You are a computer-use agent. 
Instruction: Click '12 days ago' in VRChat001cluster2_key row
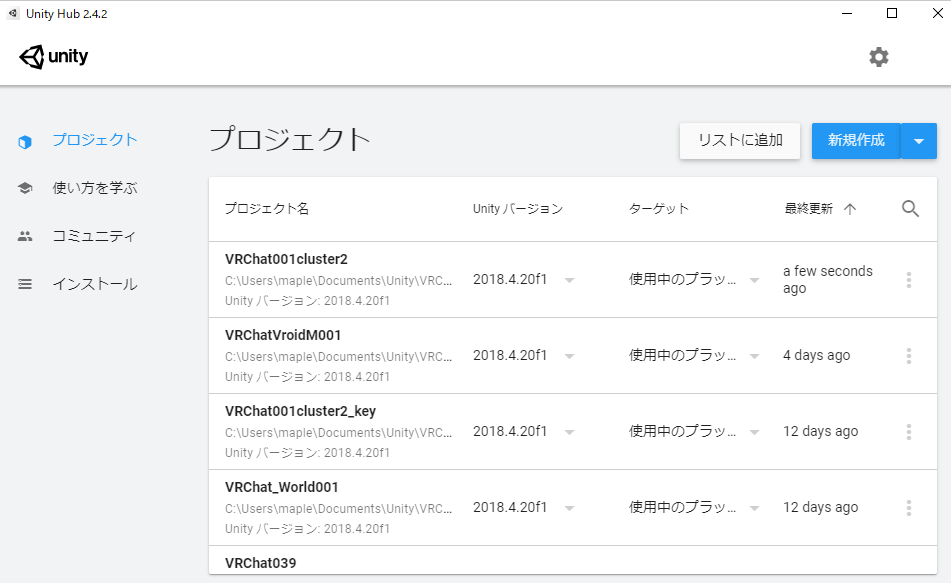820,431
